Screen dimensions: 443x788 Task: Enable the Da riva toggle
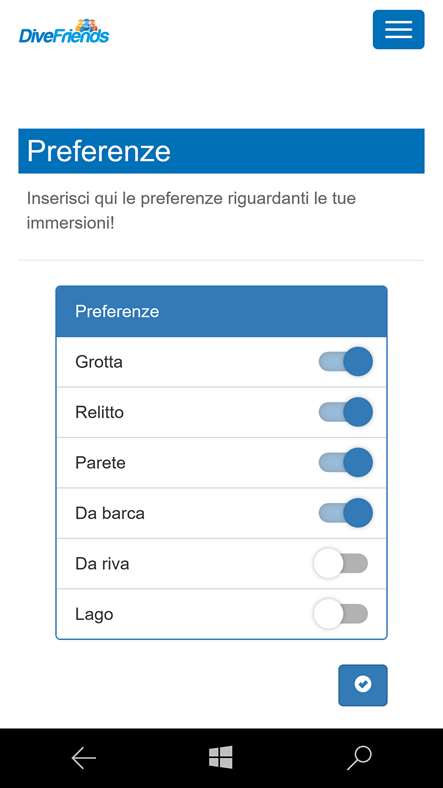(x=341, y=563)
